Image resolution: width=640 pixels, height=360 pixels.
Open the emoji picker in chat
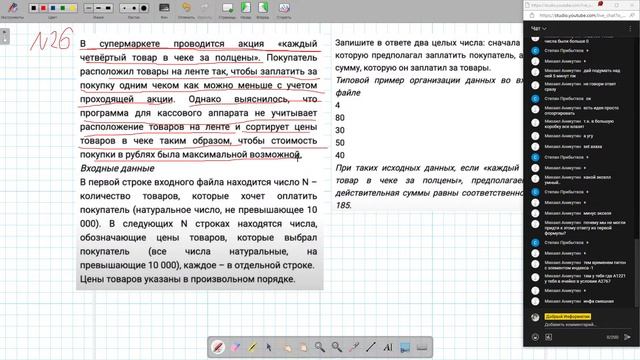click(536, 337)
